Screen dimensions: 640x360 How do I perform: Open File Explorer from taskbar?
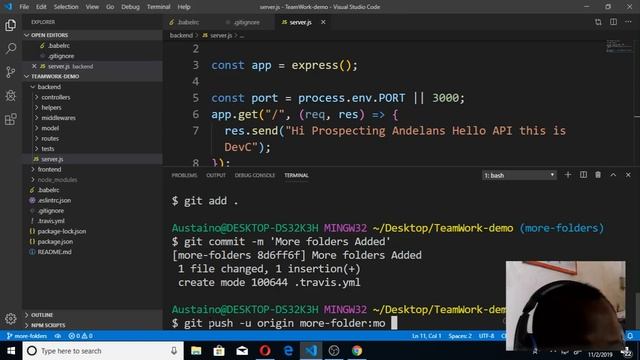click(196, 351)
